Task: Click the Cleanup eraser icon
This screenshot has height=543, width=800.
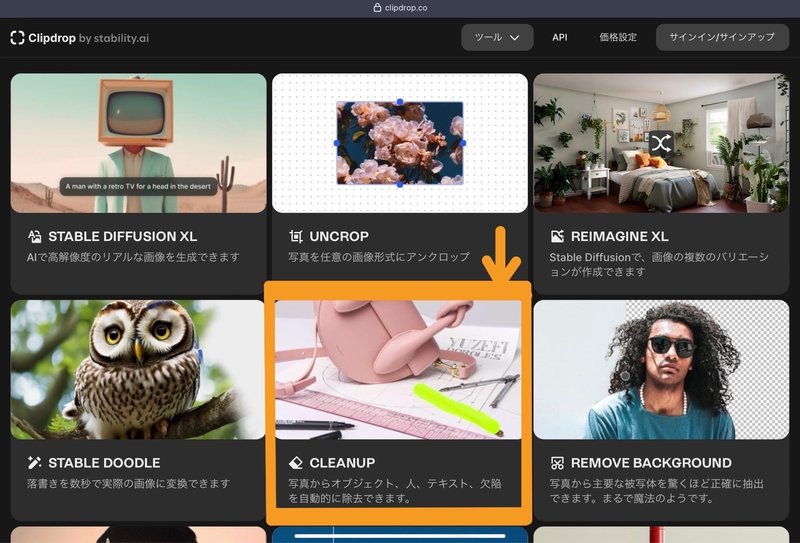Action: [296, 463]
